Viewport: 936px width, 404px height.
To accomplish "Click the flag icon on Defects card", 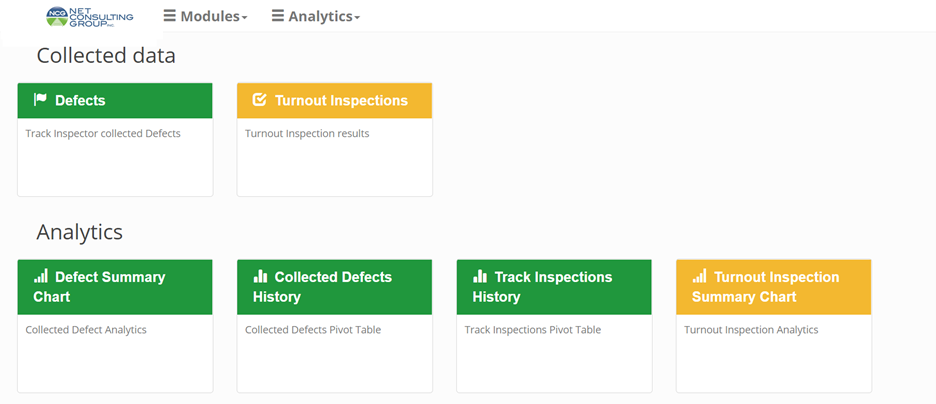I will coord(40,100).
